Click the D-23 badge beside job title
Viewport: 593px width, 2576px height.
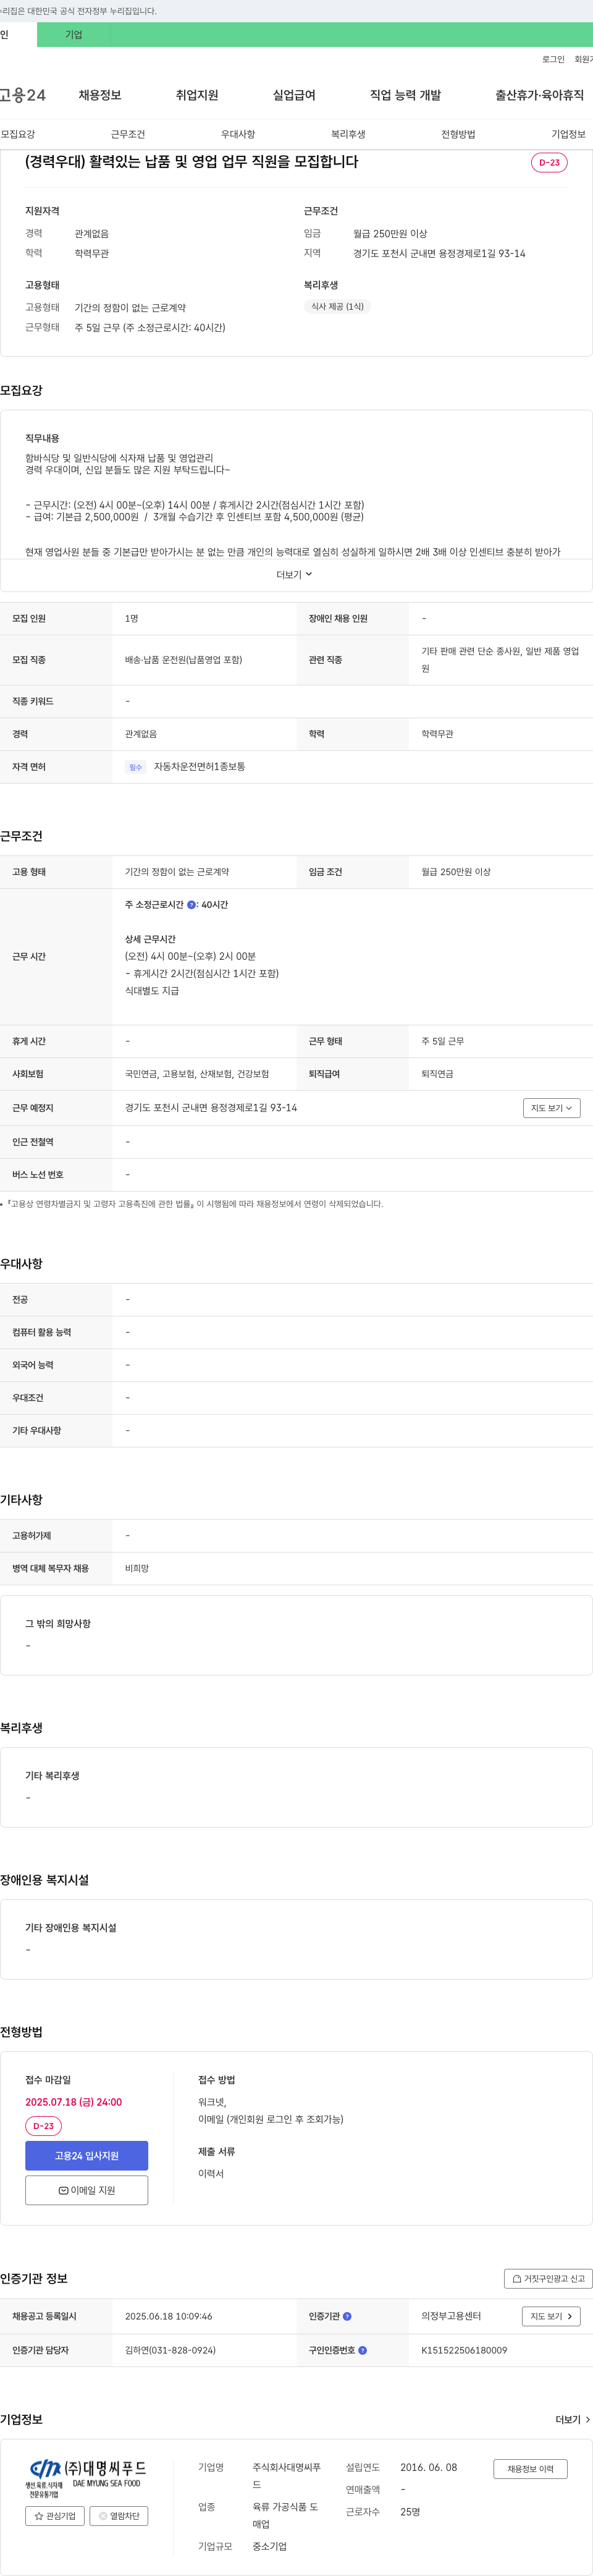(x=549, y=162)
